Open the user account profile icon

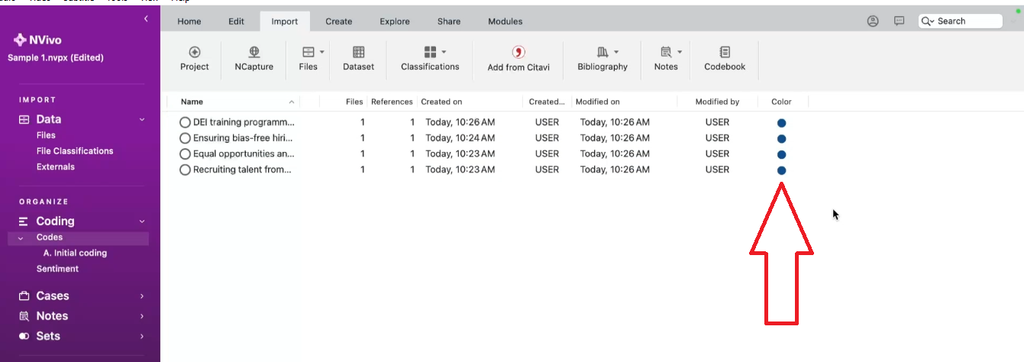pos(872,21)
